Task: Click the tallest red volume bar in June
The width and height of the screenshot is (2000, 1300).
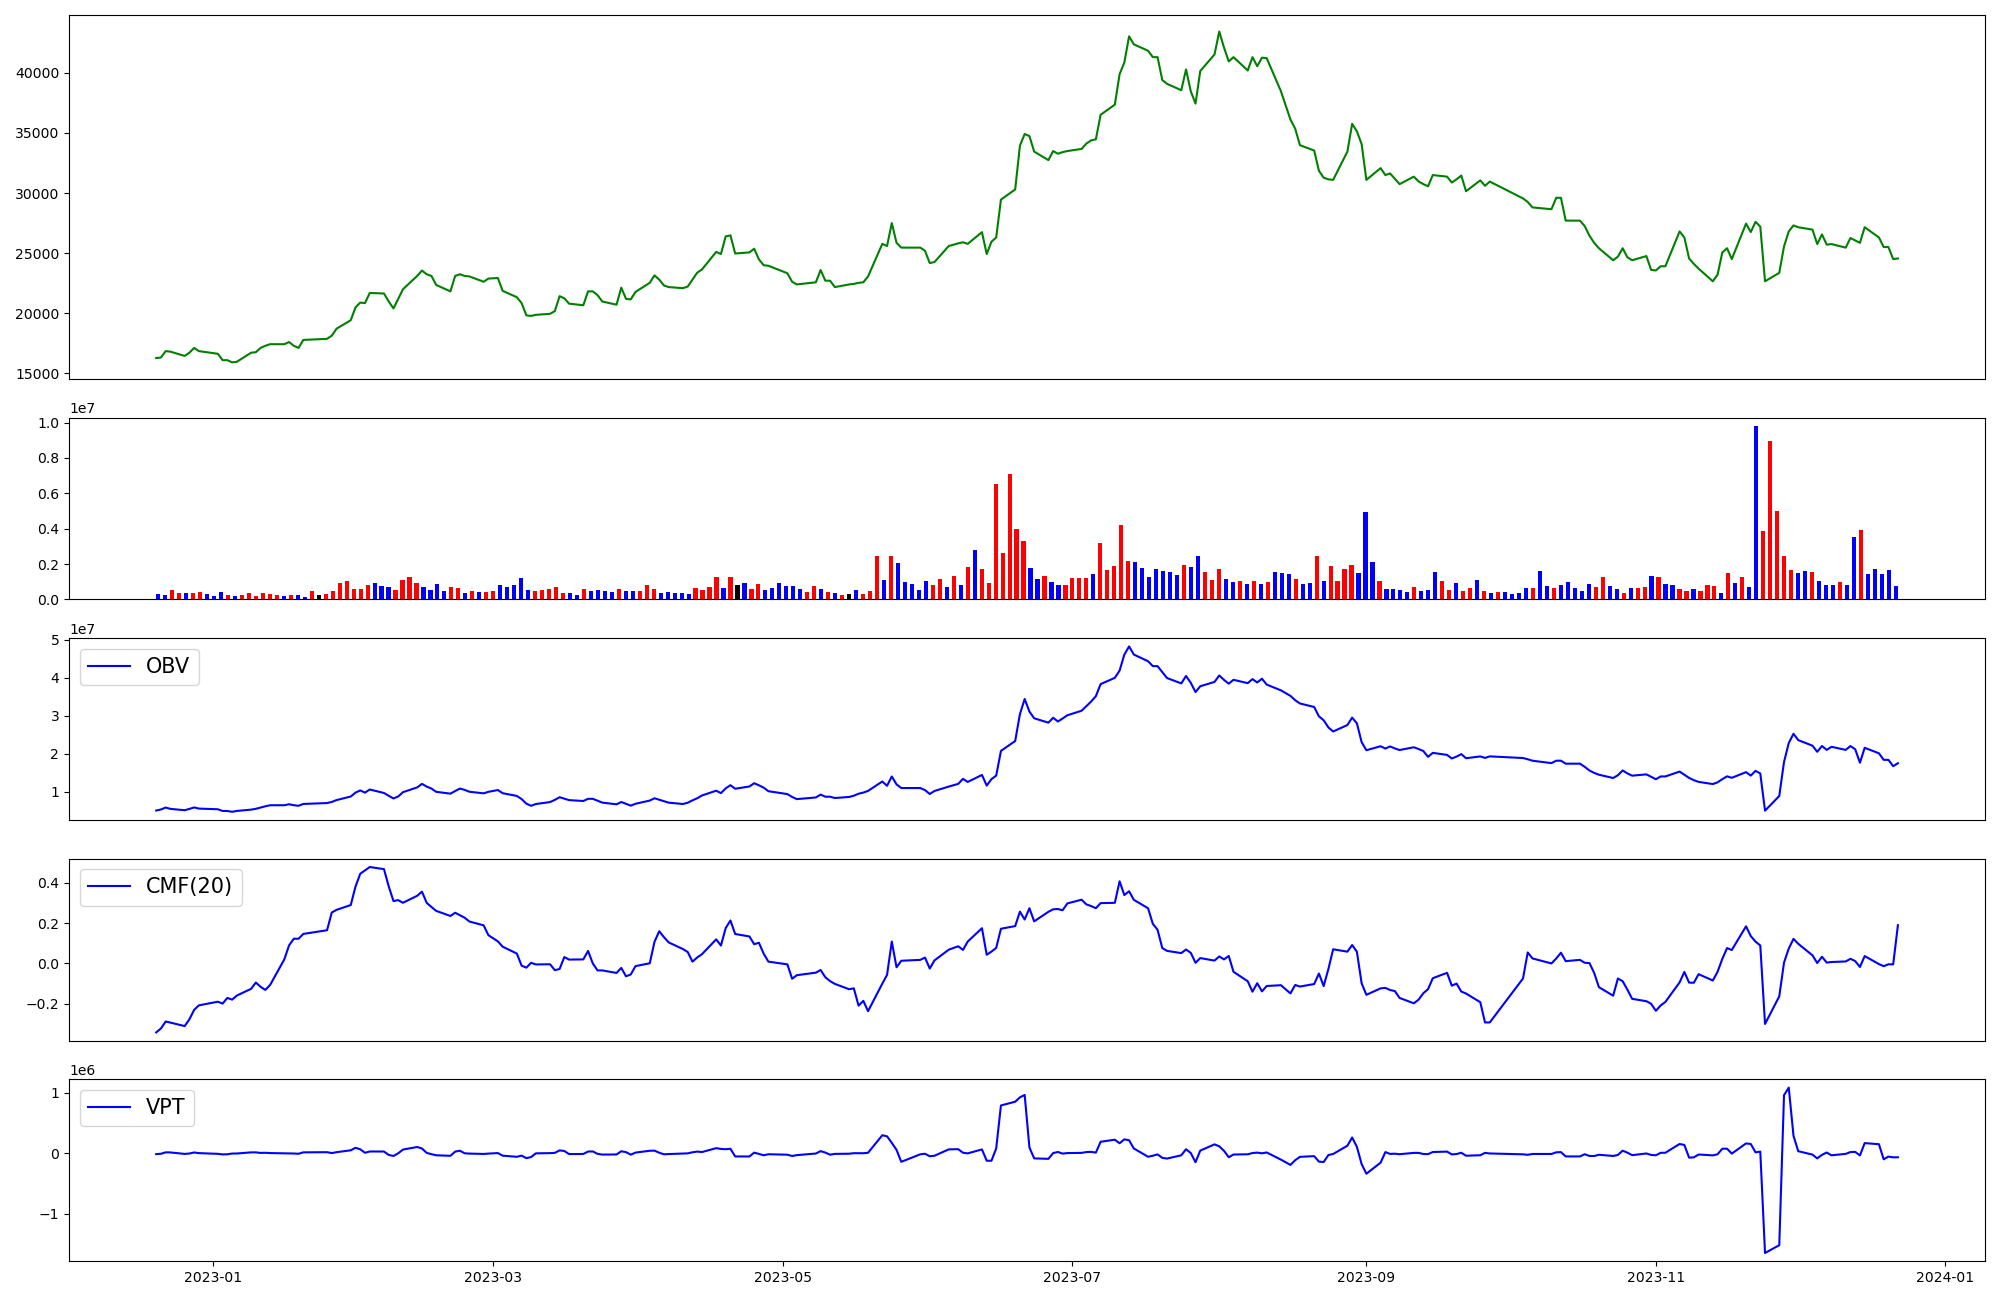Action: pyautogui.click(x=1010, y=536)
